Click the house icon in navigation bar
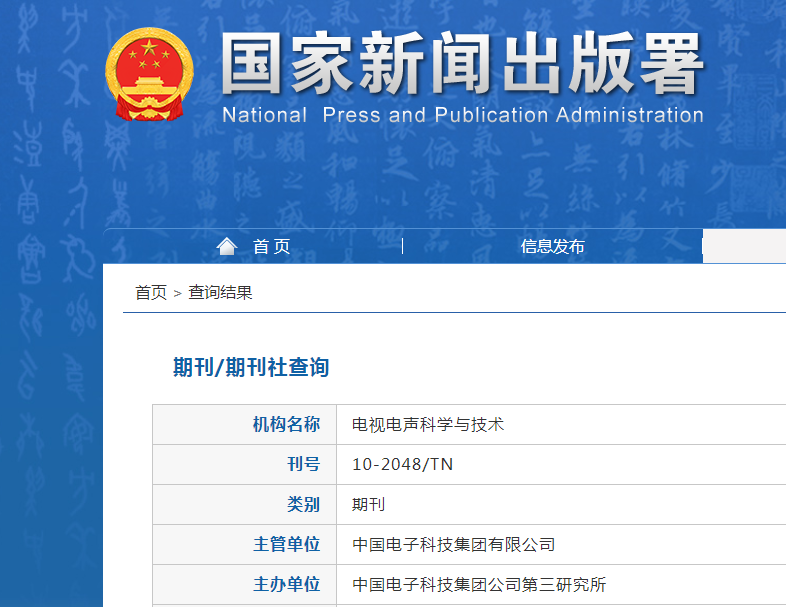Screen dimensions: 786x607 pos(227,246)
